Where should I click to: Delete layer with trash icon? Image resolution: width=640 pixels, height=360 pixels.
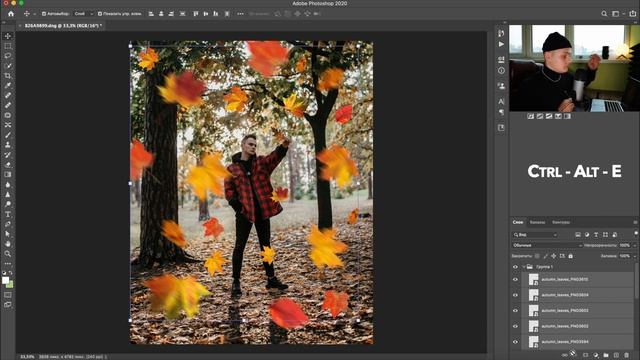(x=627, y=355)
